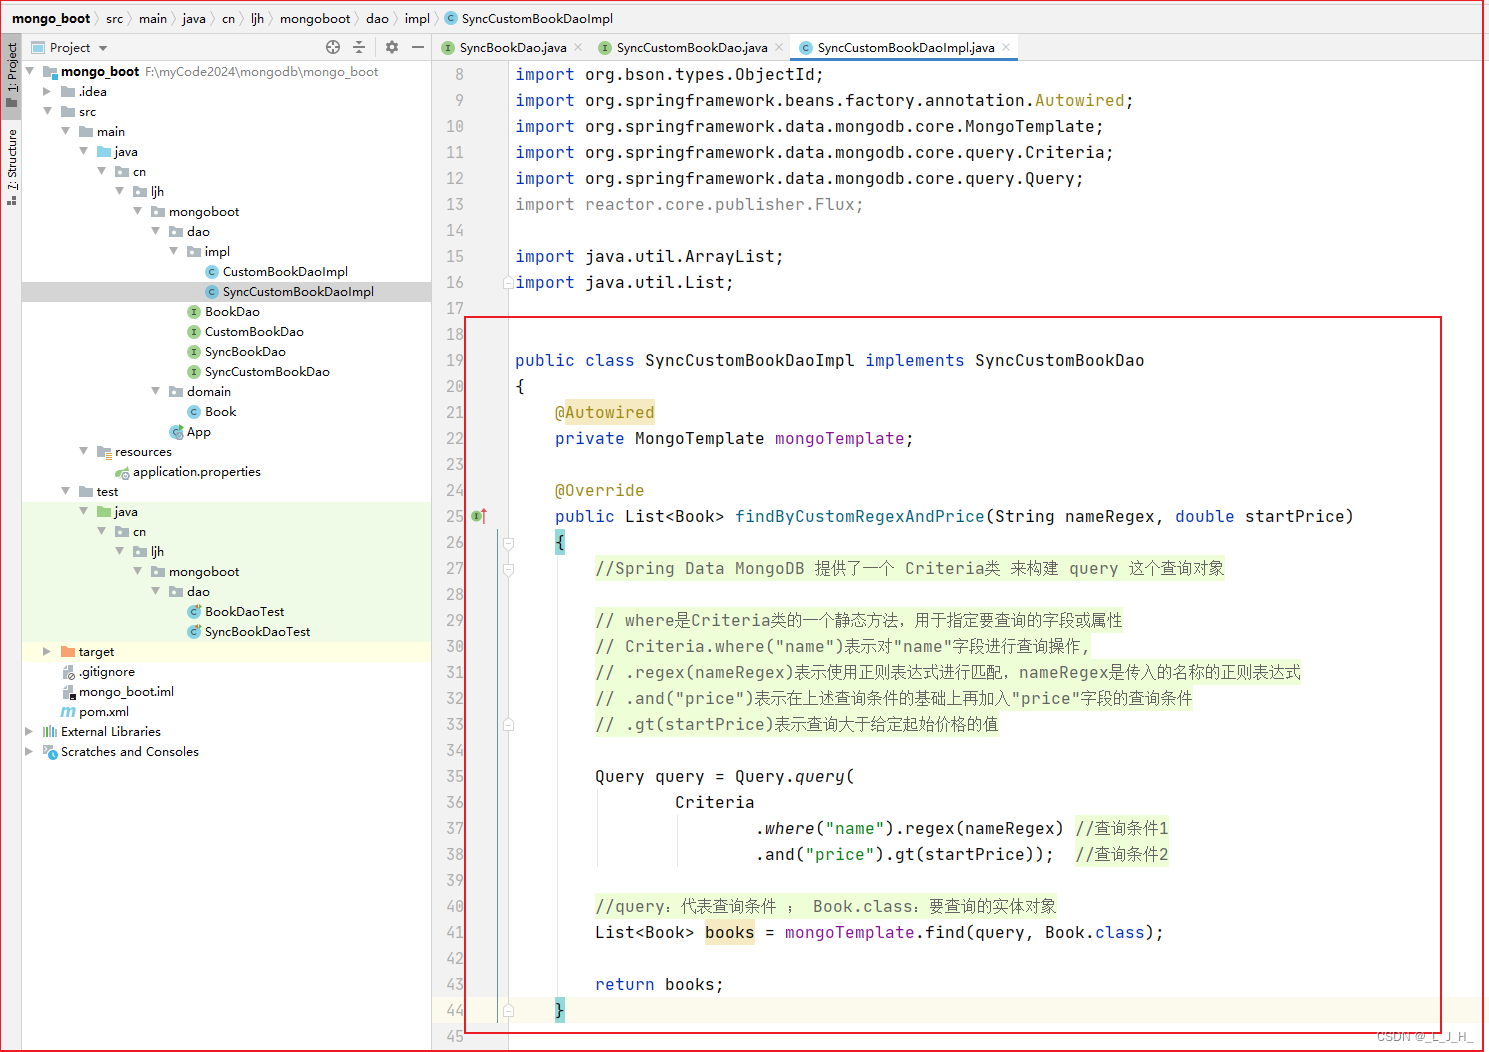This screenshot has height=1052, width=1489.
Task: Select mongo_boot.iml file
Action: click(117, 691)
